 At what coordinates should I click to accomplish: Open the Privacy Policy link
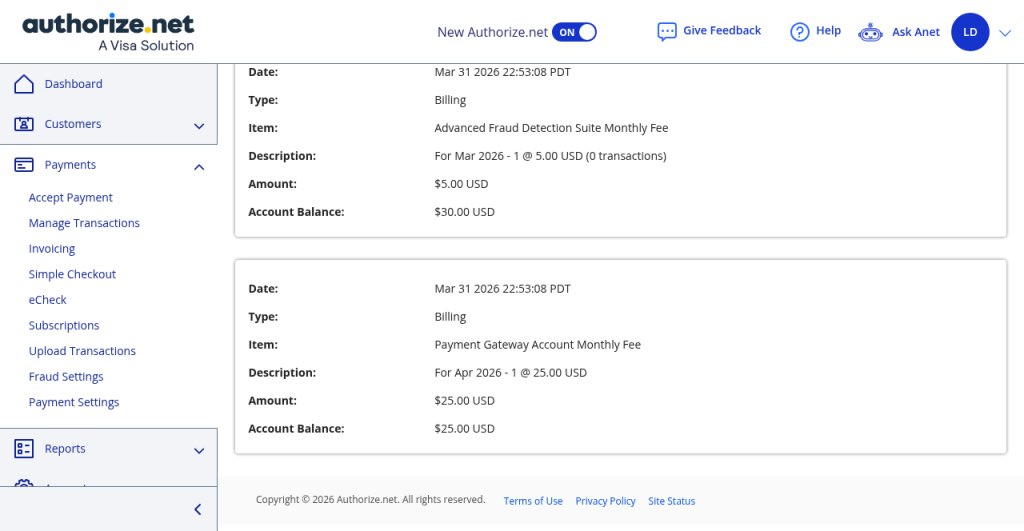pyautogui.click(x=605, y=501)
